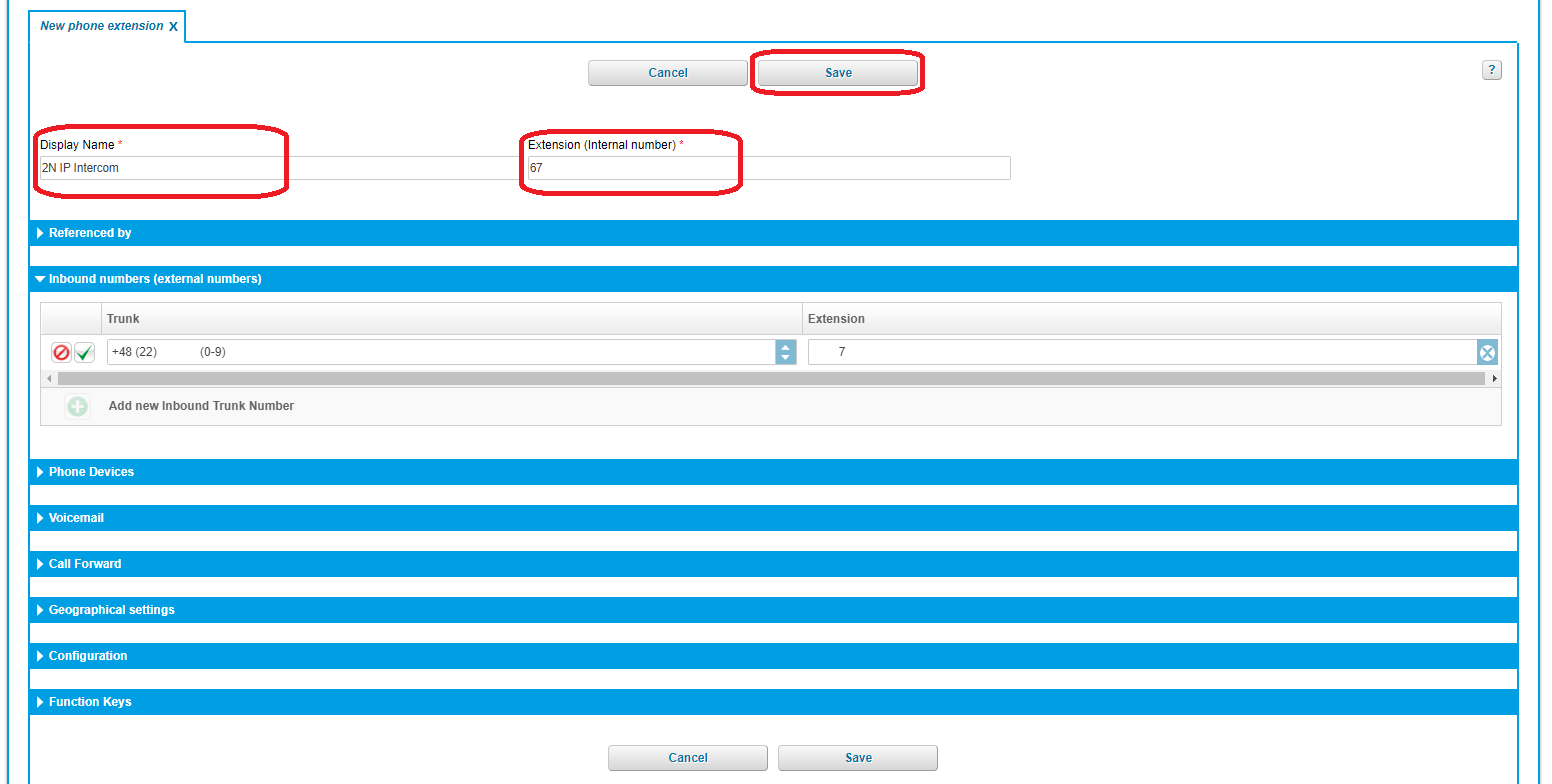Click the top Save button
This screenshot has width=1552, height=784.
click(x=838, y=73)
